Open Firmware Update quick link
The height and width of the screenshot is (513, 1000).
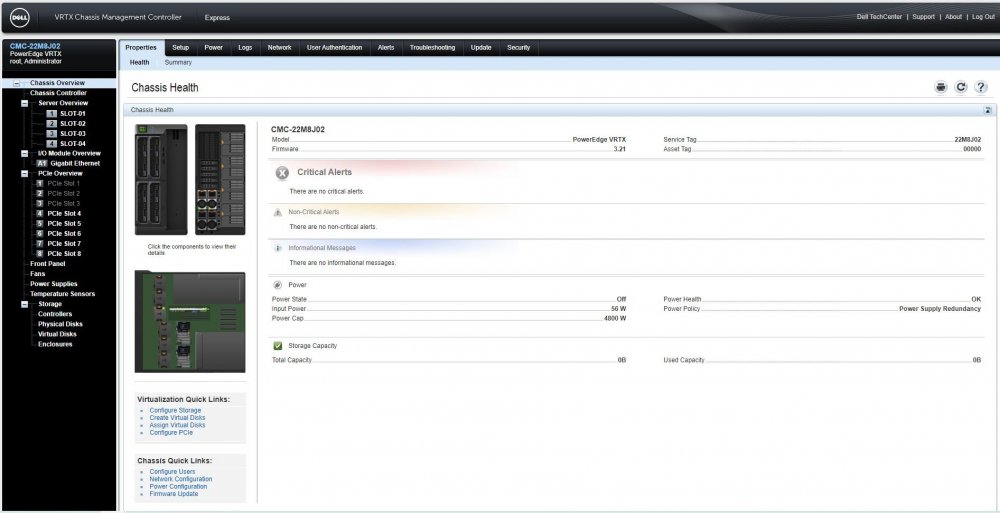(x=174, y=494)
